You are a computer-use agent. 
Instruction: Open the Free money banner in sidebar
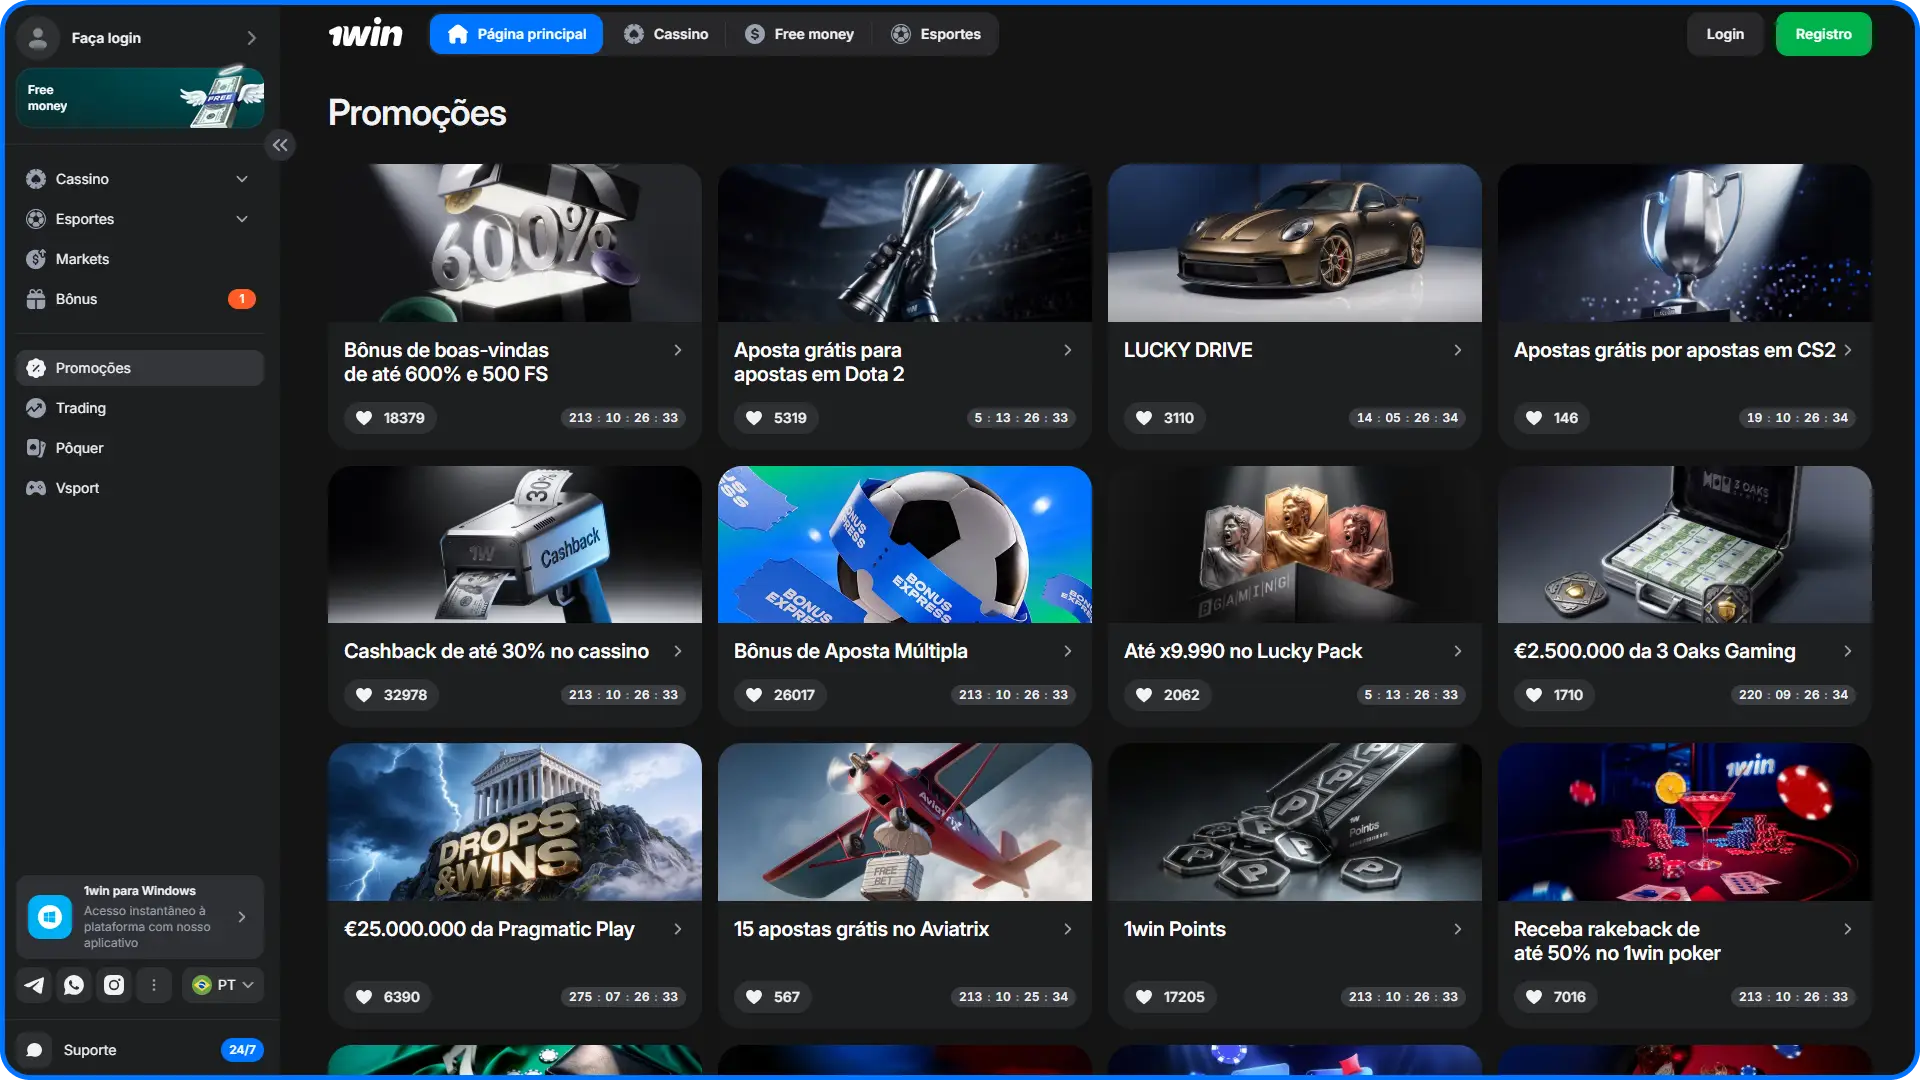[140, 98]
